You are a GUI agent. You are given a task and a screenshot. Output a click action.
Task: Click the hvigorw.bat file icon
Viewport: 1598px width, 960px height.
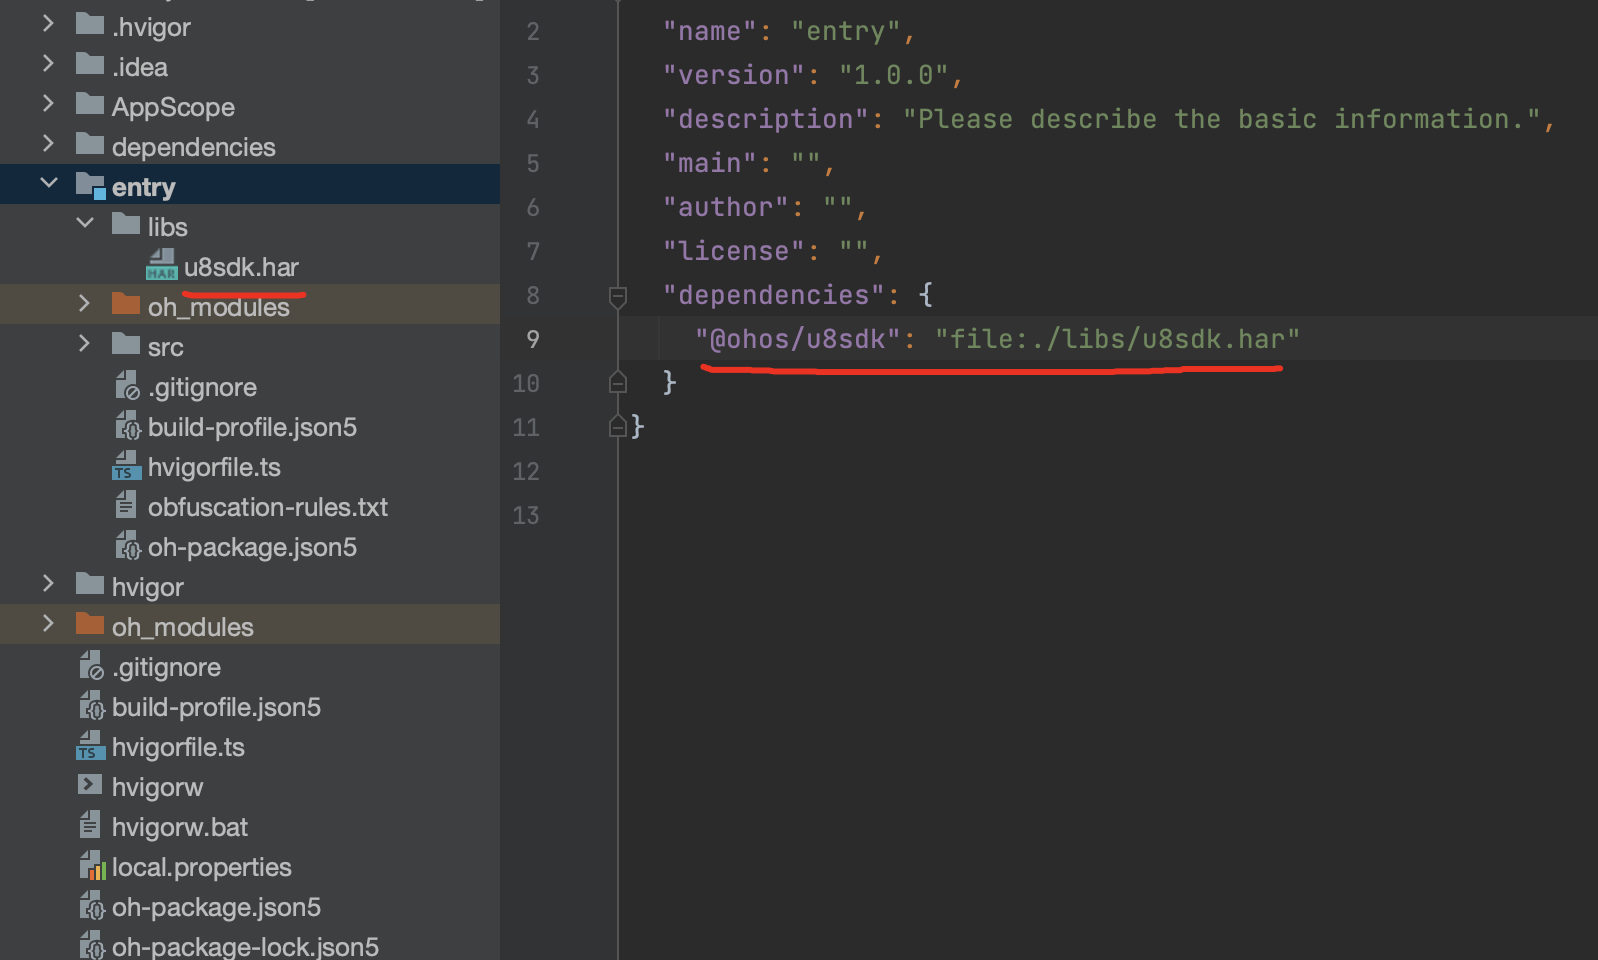click(90, 825)
